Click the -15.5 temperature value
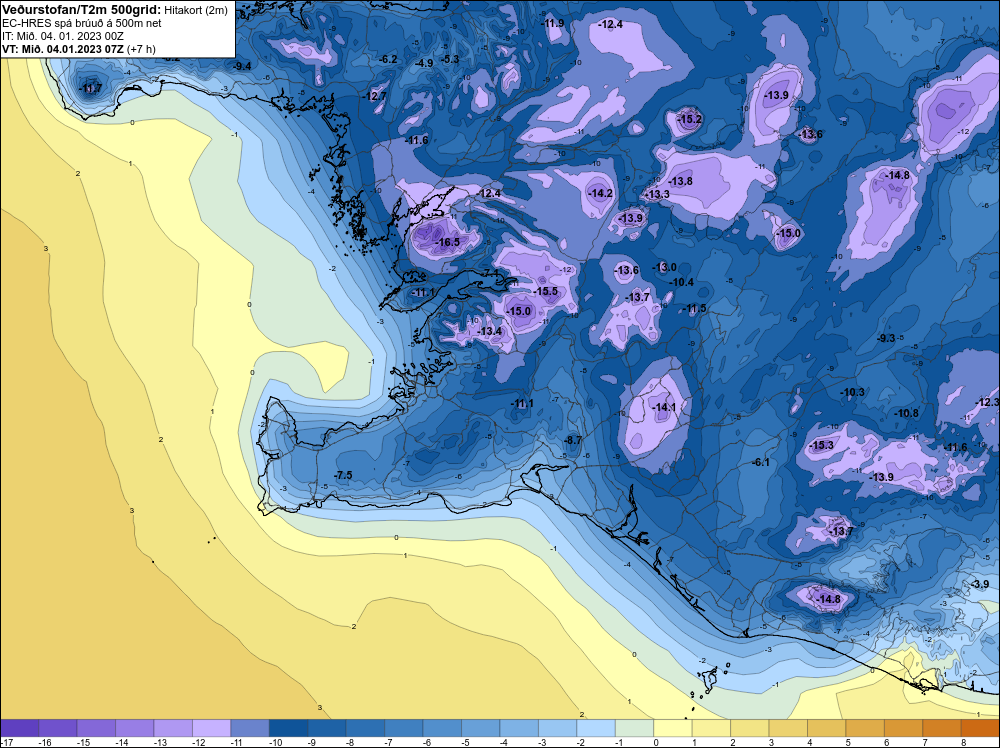The image size is (1000, 748). point(546,291)
